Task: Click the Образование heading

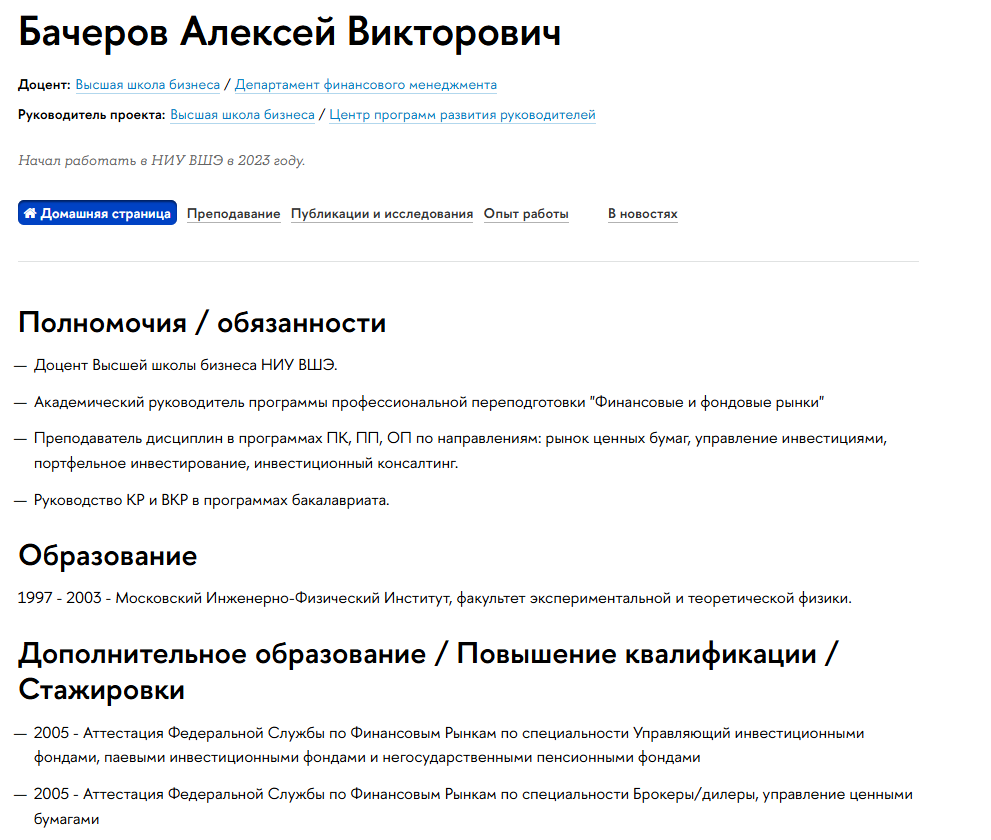Action: (107, 556)
